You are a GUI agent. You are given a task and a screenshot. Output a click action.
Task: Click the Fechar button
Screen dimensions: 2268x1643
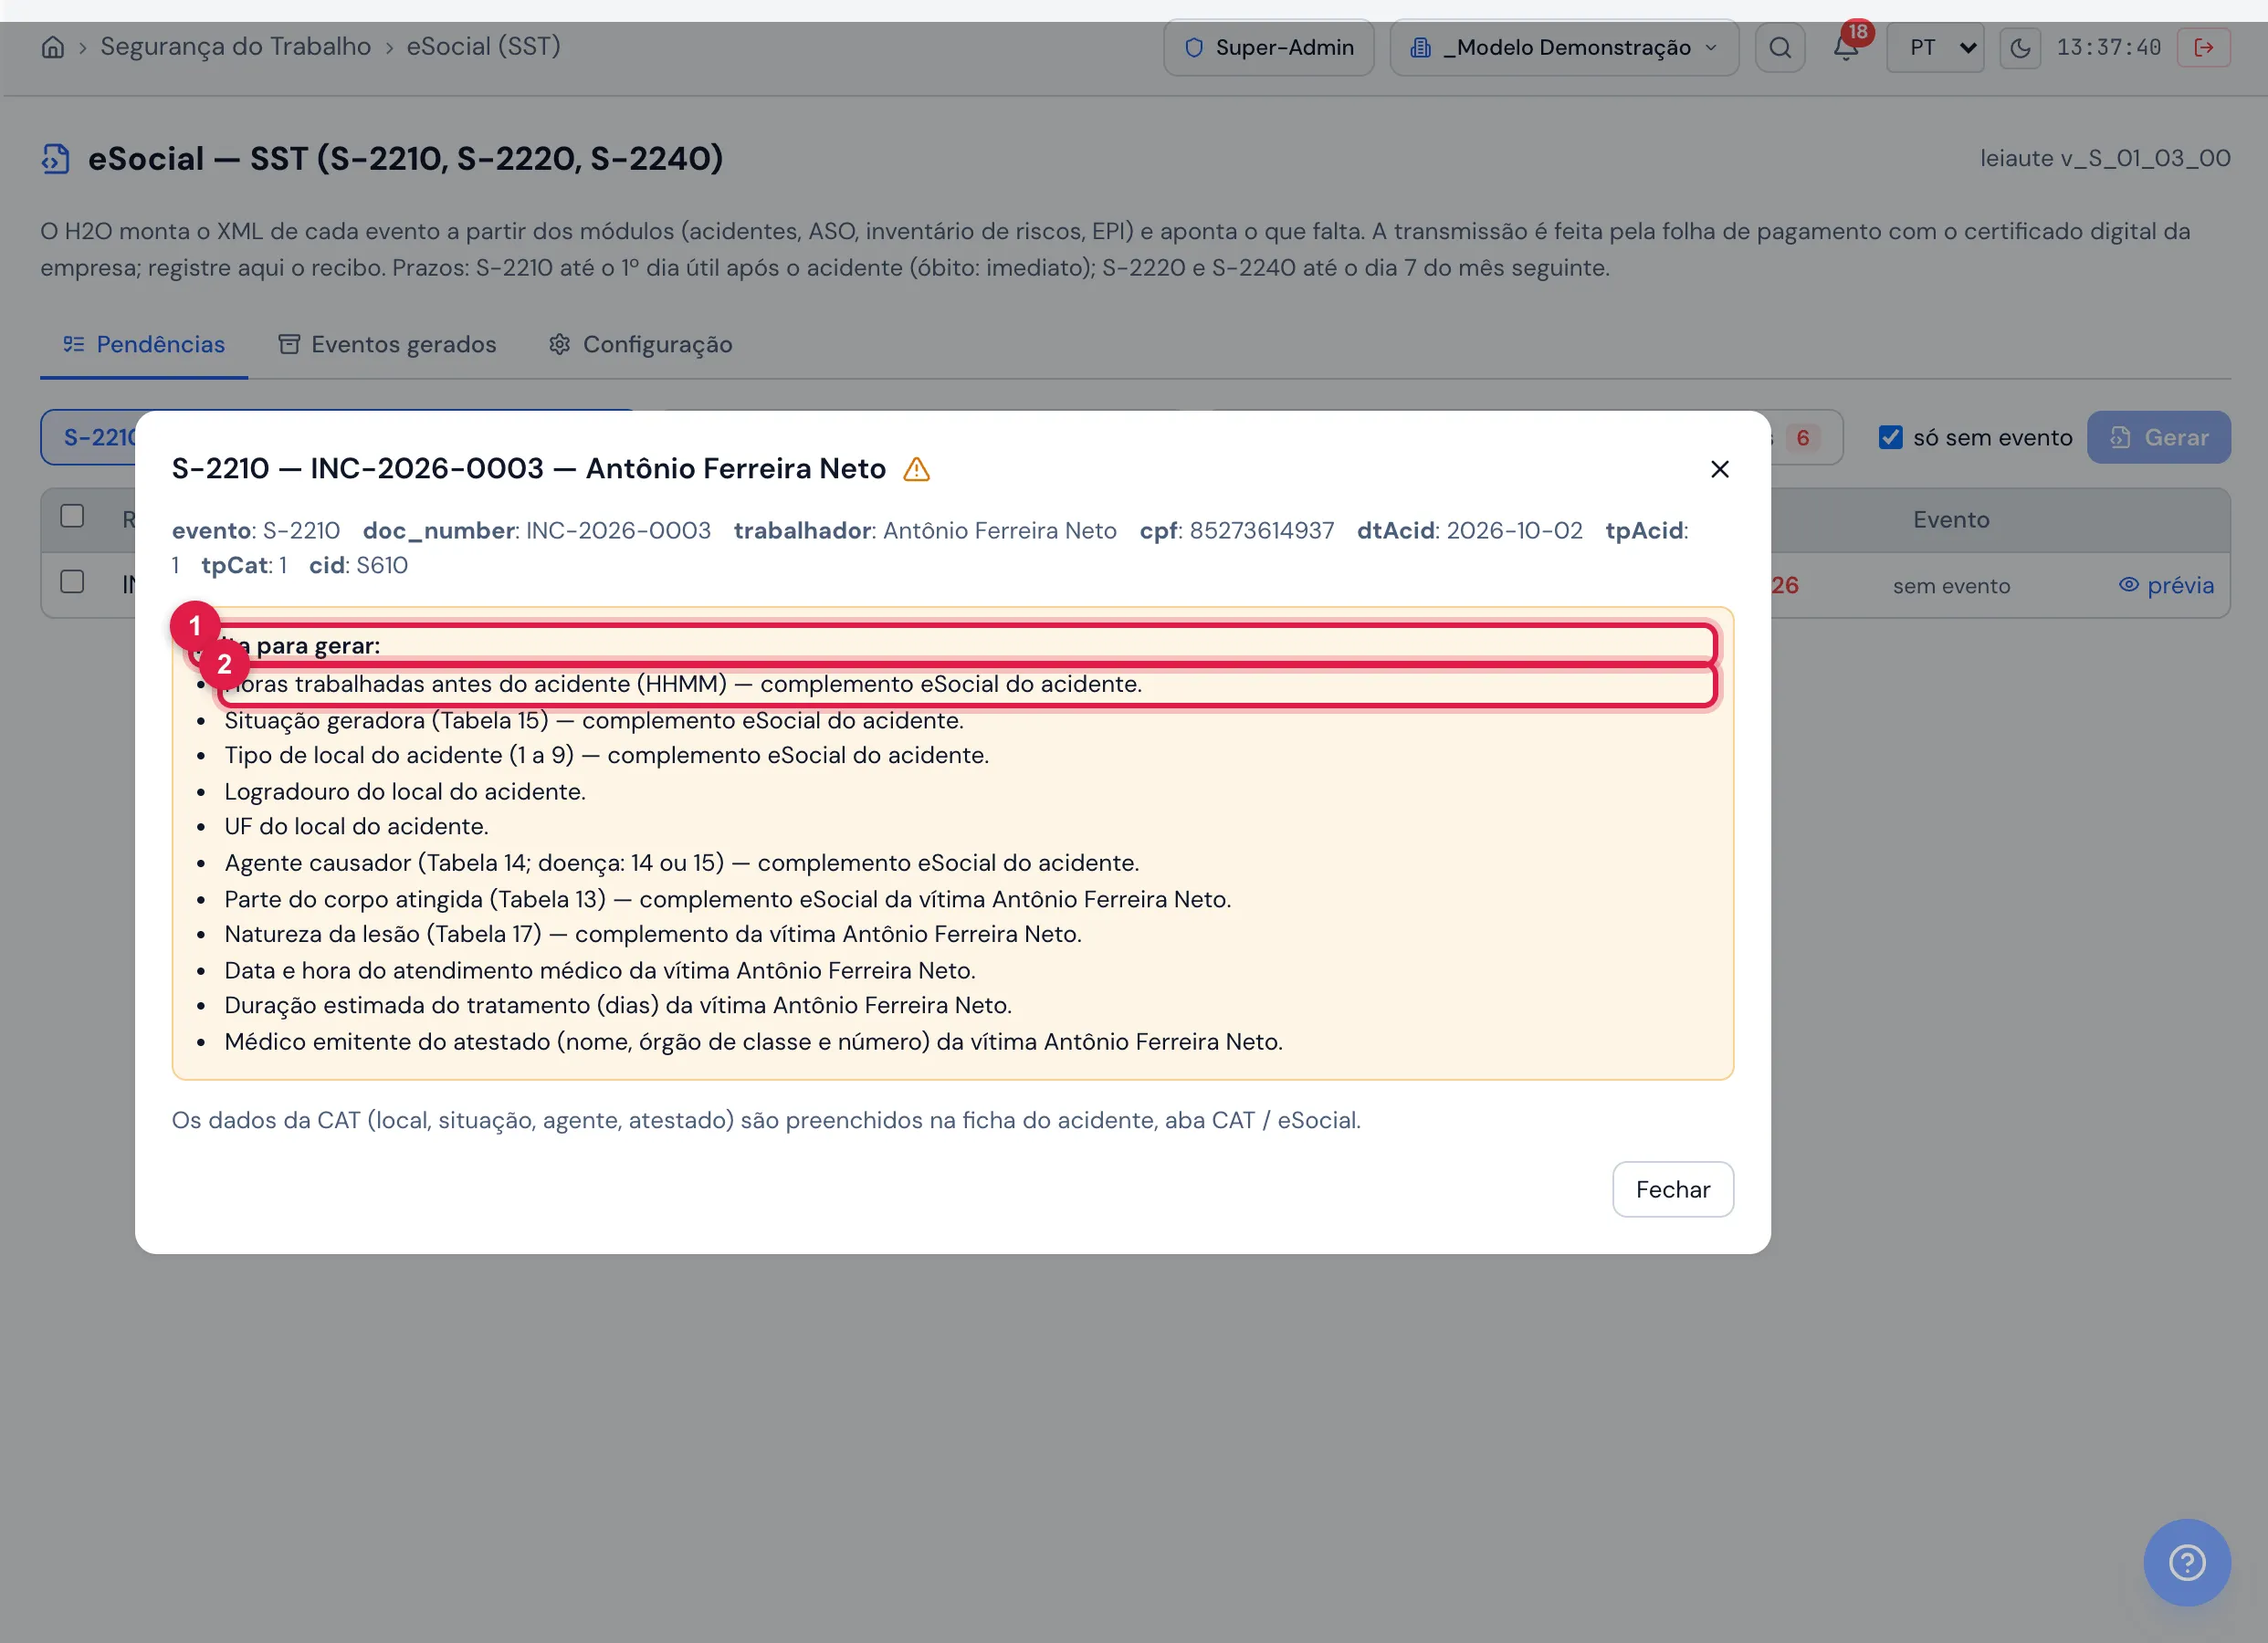[1672, 1189]
